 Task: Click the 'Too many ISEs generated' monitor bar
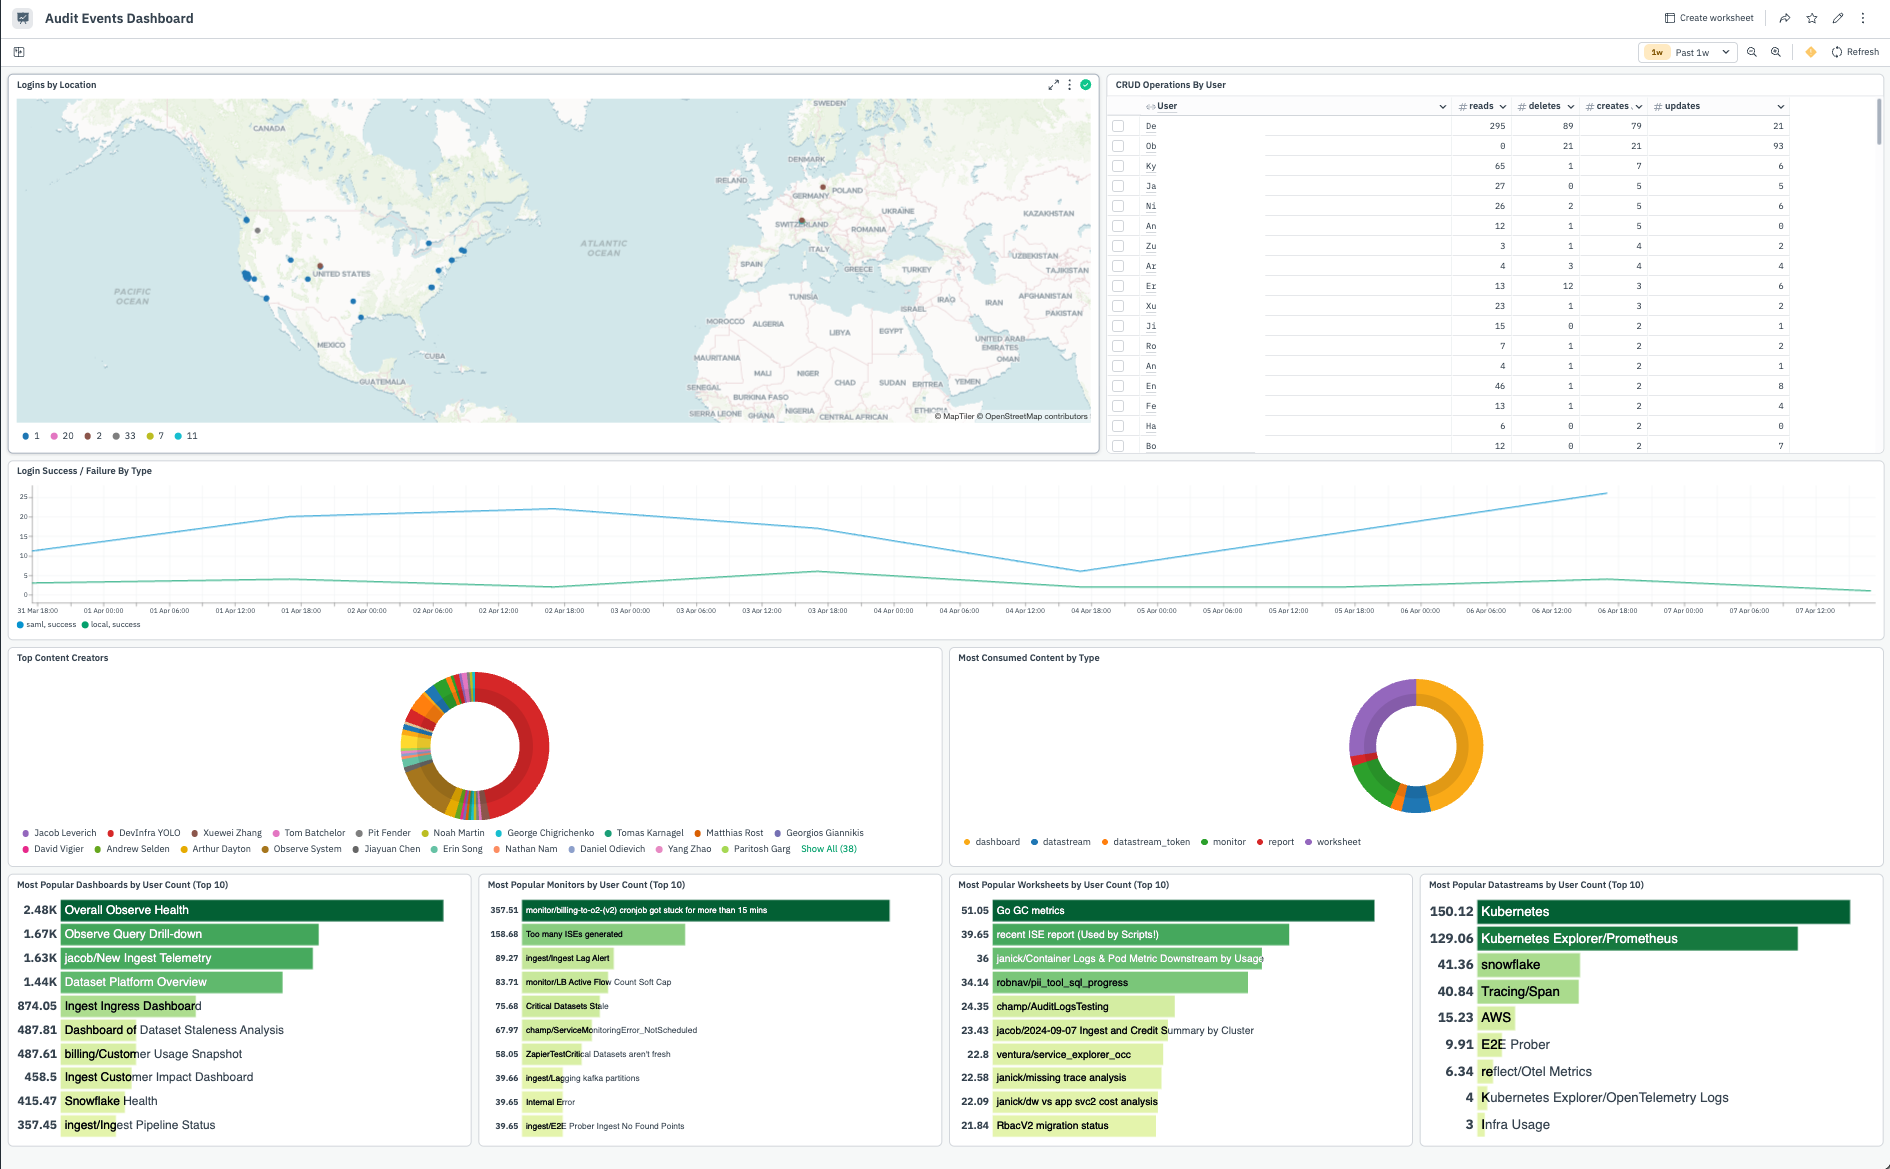click(603, 934)
